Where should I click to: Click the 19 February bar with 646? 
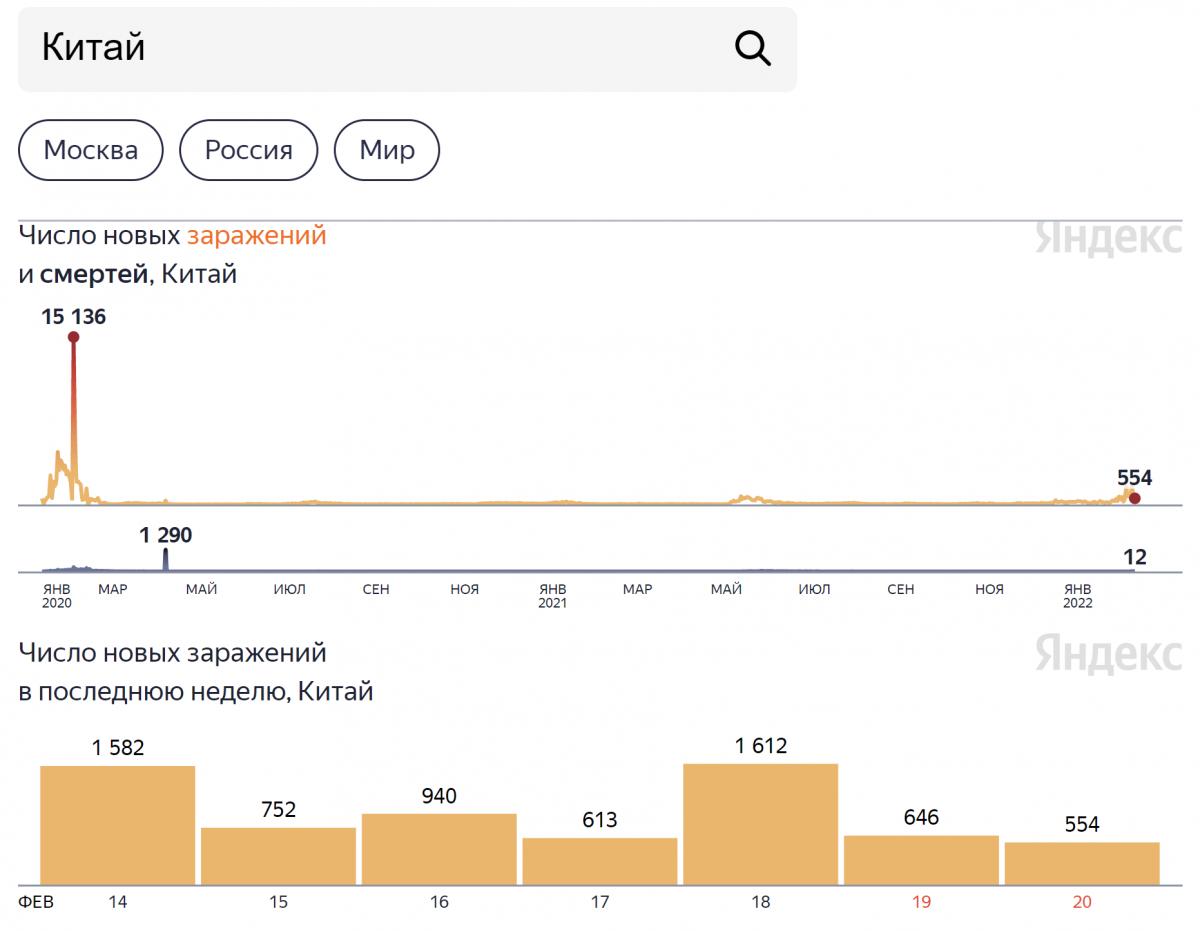coord(921,860)
